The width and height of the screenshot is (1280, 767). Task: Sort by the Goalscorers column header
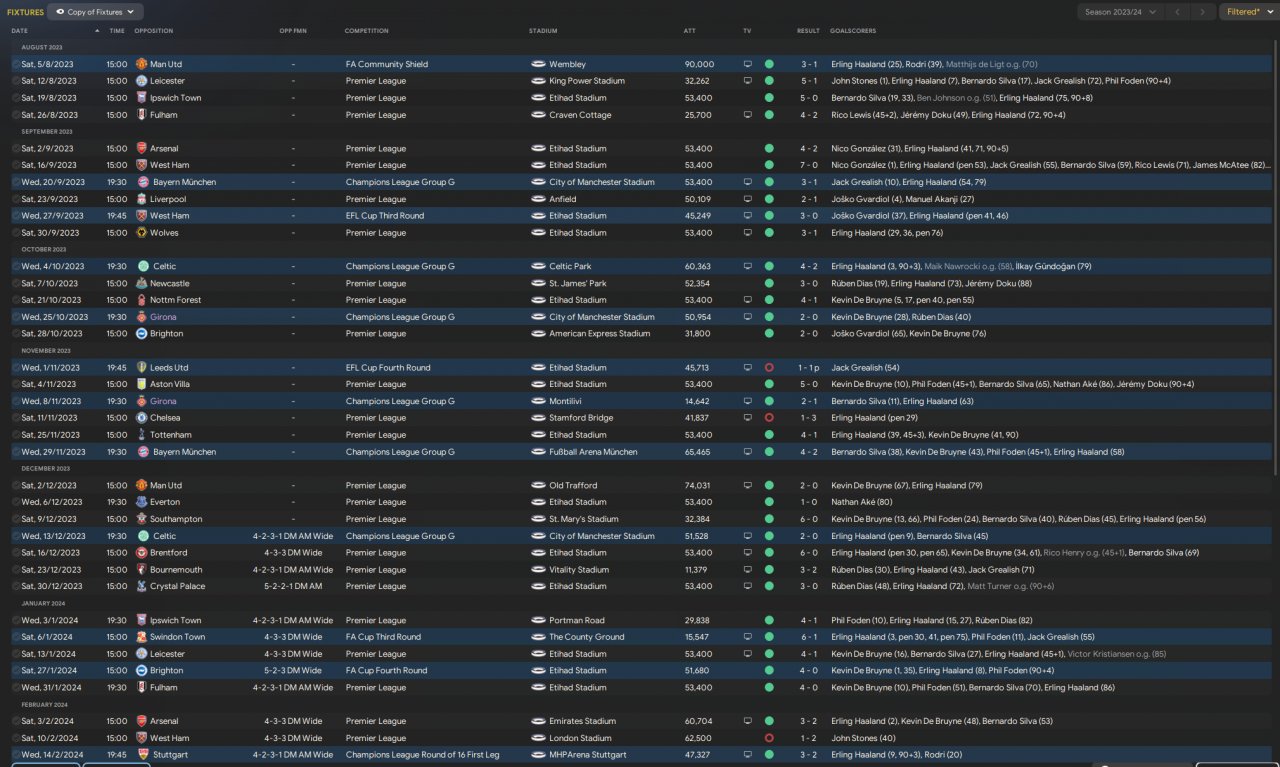(852, 31)
